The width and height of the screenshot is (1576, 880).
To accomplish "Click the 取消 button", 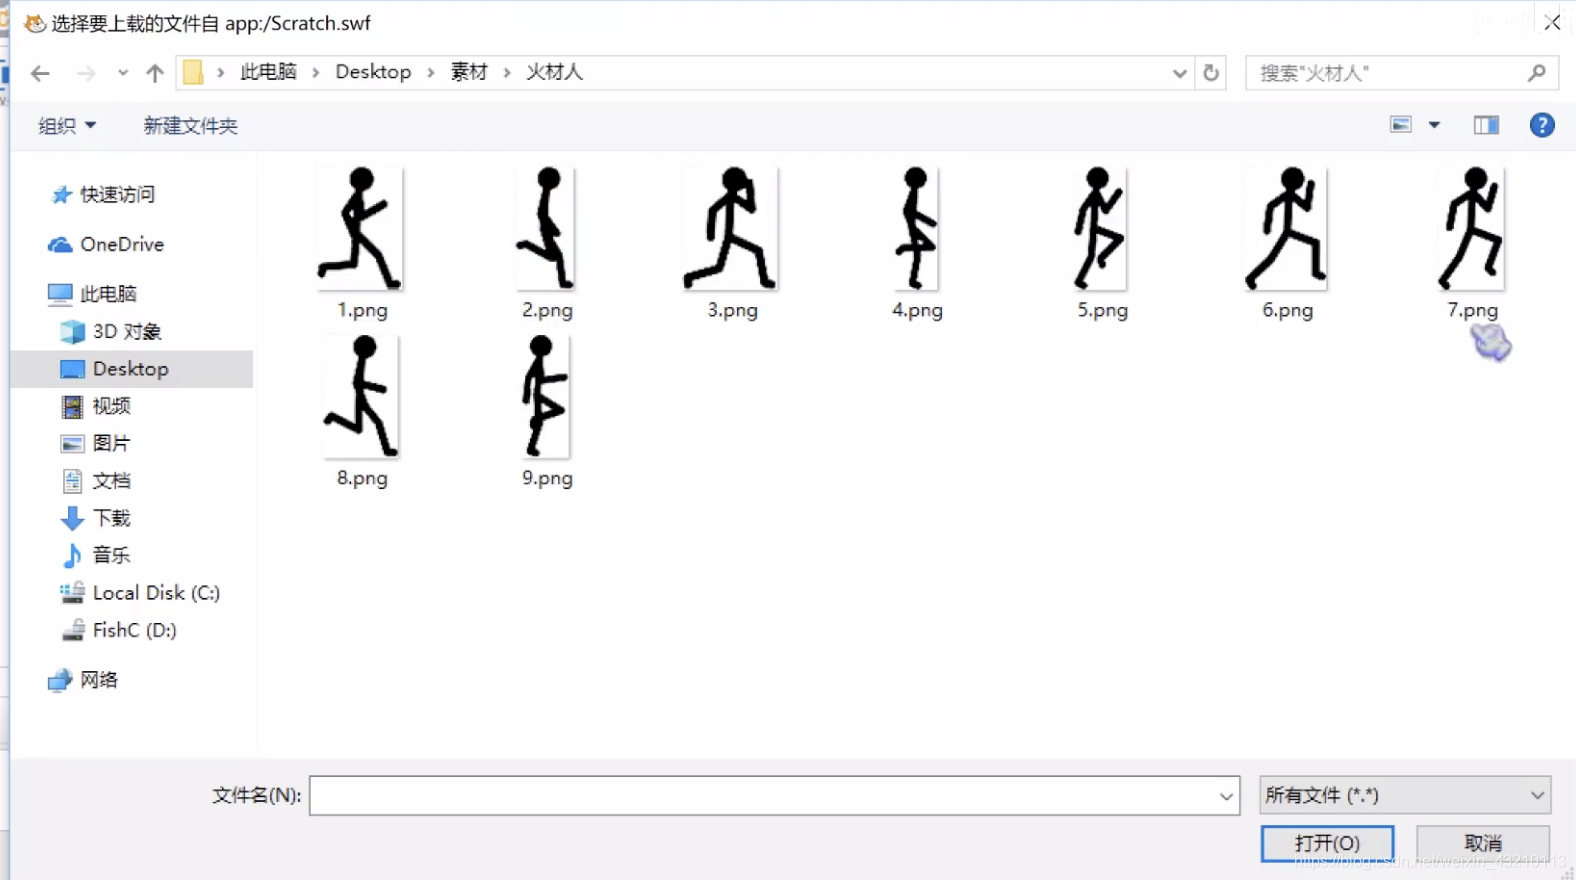I will point(1483,843).
